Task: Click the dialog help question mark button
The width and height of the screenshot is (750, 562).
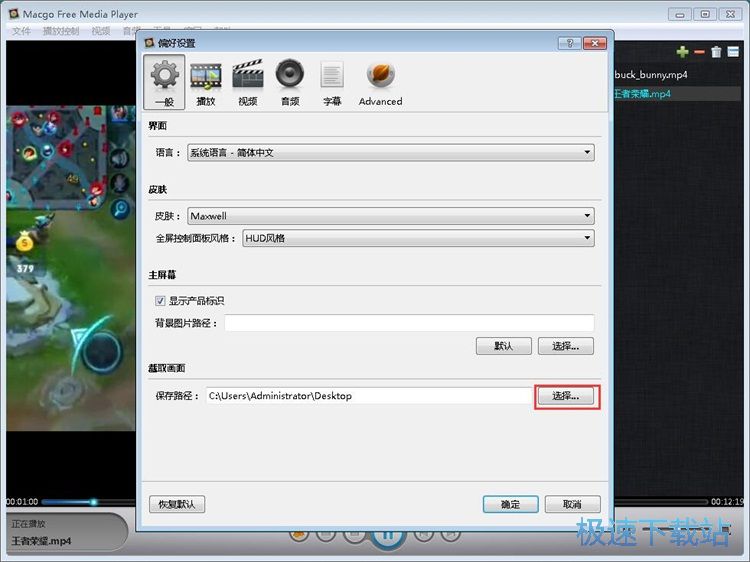Action: 570,43
